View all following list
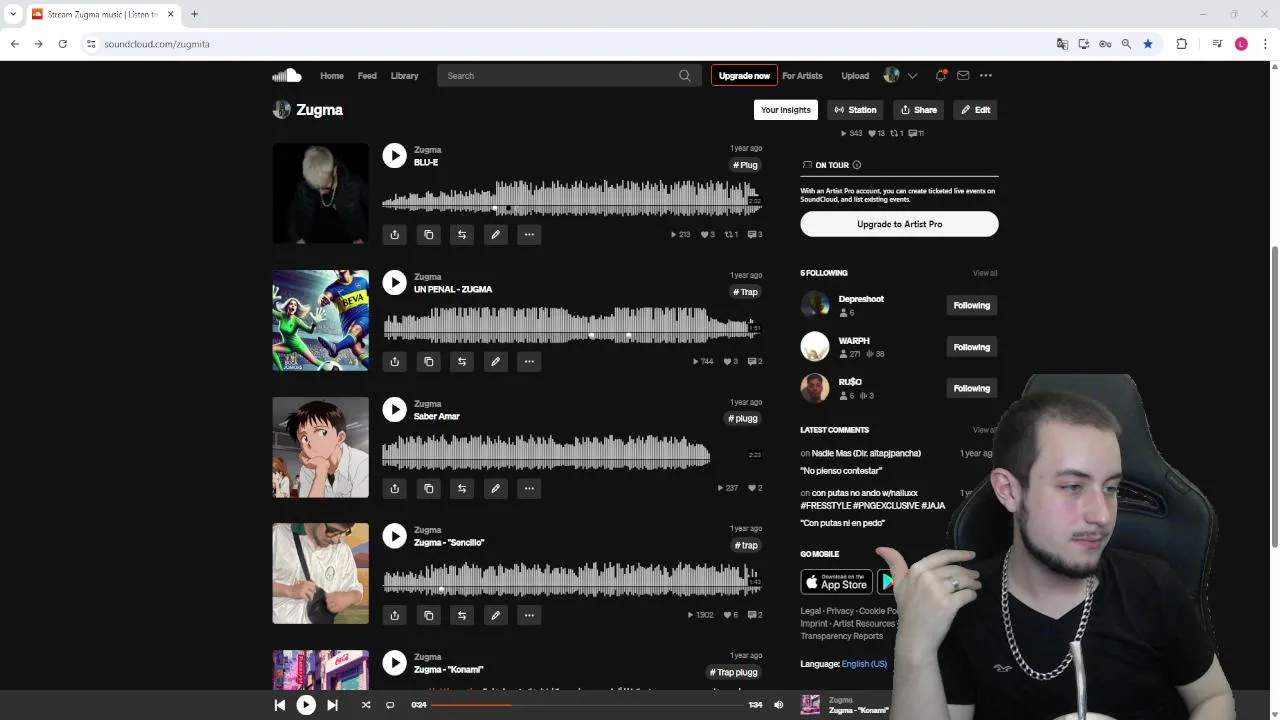Screen dimensions: 1280x720 (x=985, y=273)
